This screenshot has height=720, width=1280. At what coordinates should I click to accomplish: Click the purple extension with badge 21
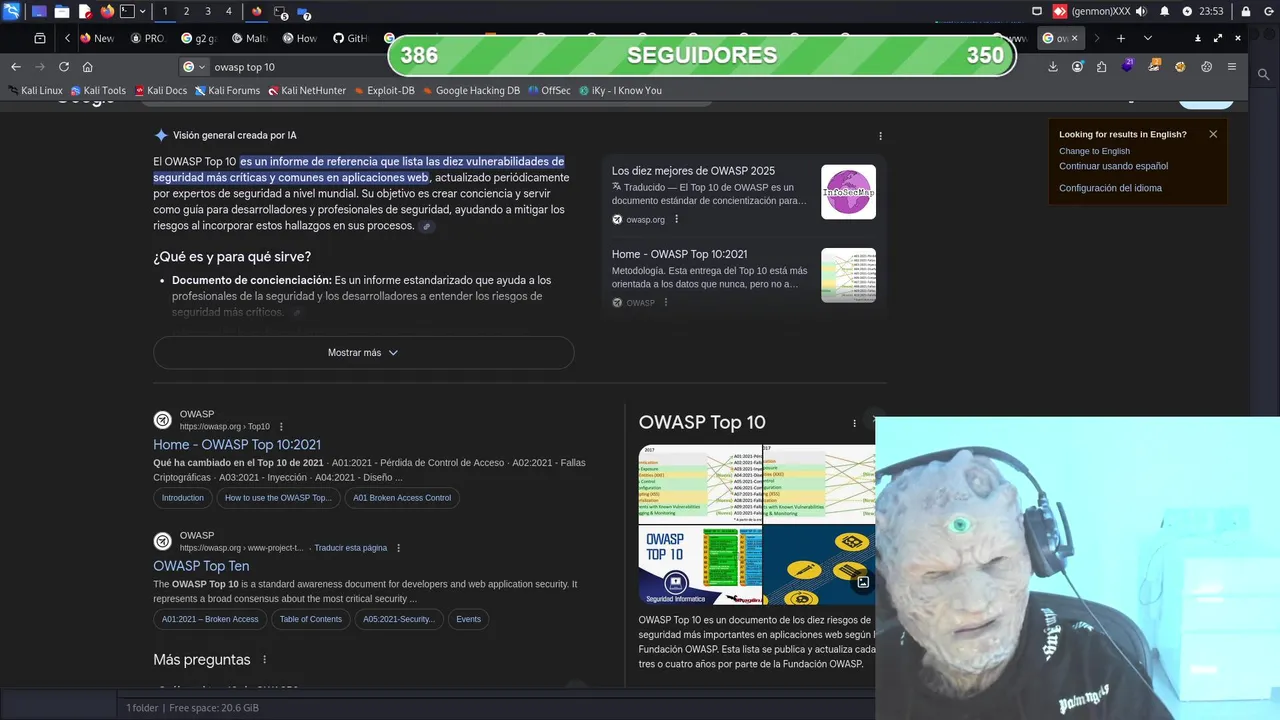[1127, 66]
